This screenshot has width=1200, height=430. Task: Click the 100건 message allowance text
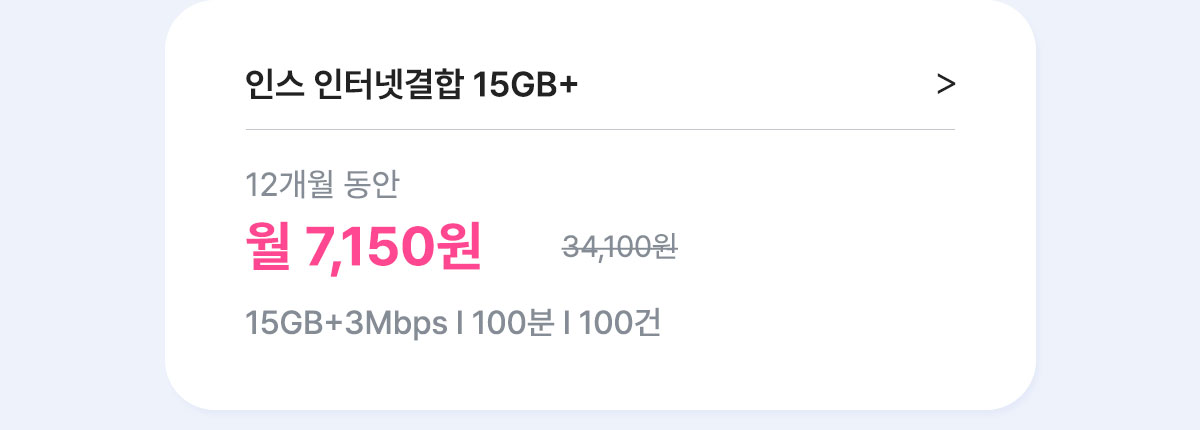pos(619,324)
